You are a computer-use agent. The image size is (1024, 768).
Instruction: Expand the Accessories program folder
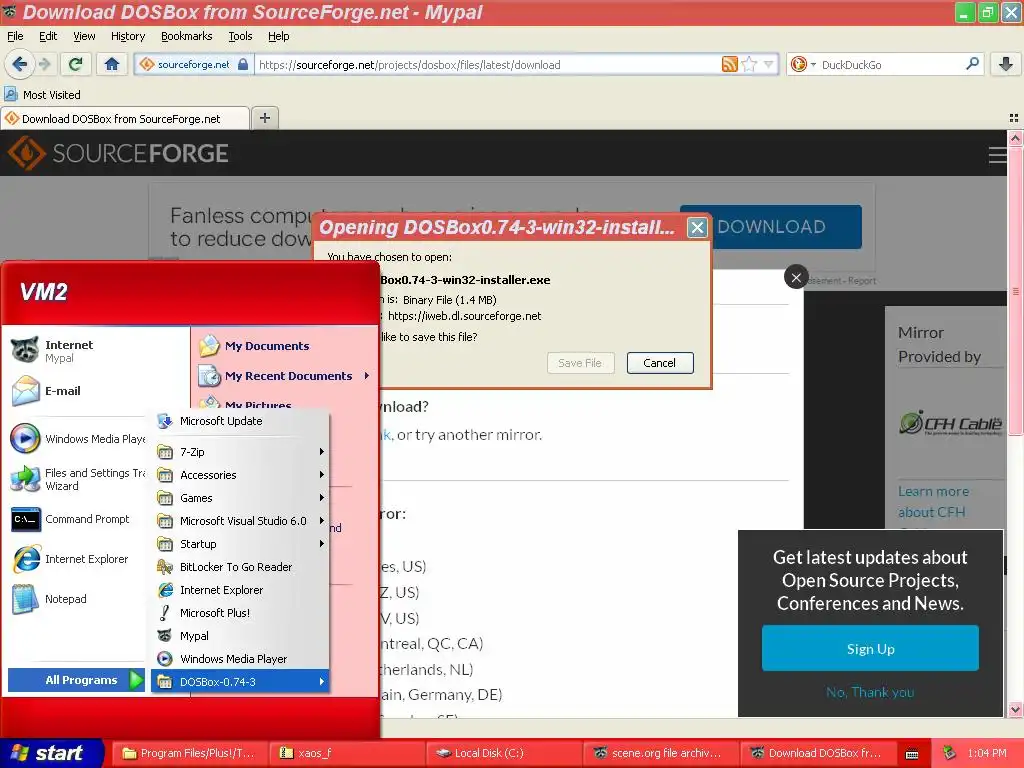tap(240, 475)
